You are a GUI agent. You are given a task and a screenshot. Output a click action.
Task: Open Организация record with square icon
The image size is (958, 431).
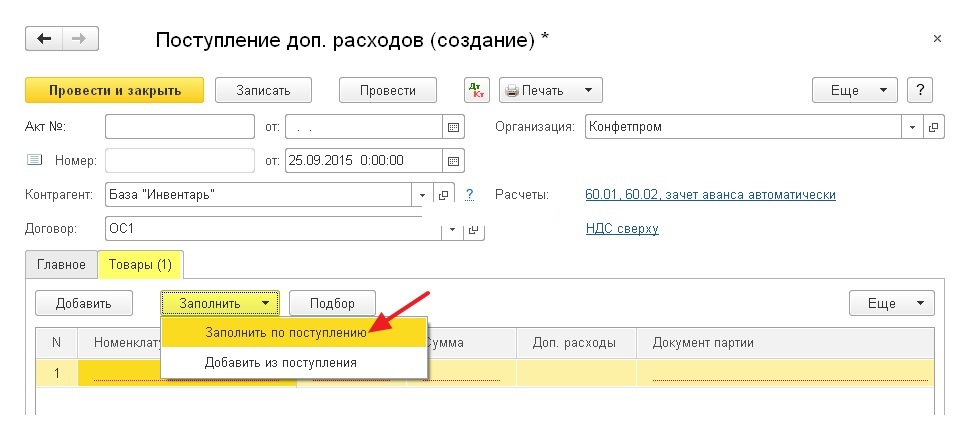tap(934, 127)
